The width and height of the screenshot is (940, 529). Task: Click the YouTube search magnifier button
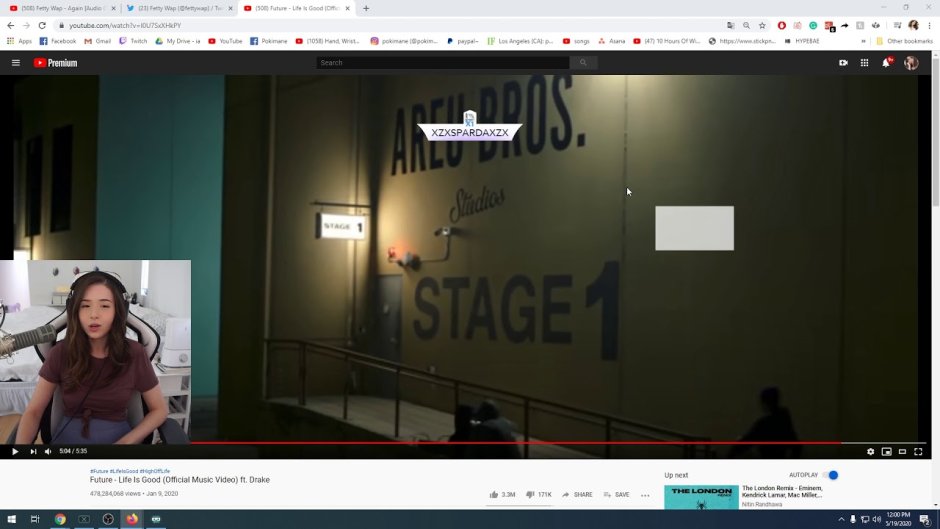(583, 62)
